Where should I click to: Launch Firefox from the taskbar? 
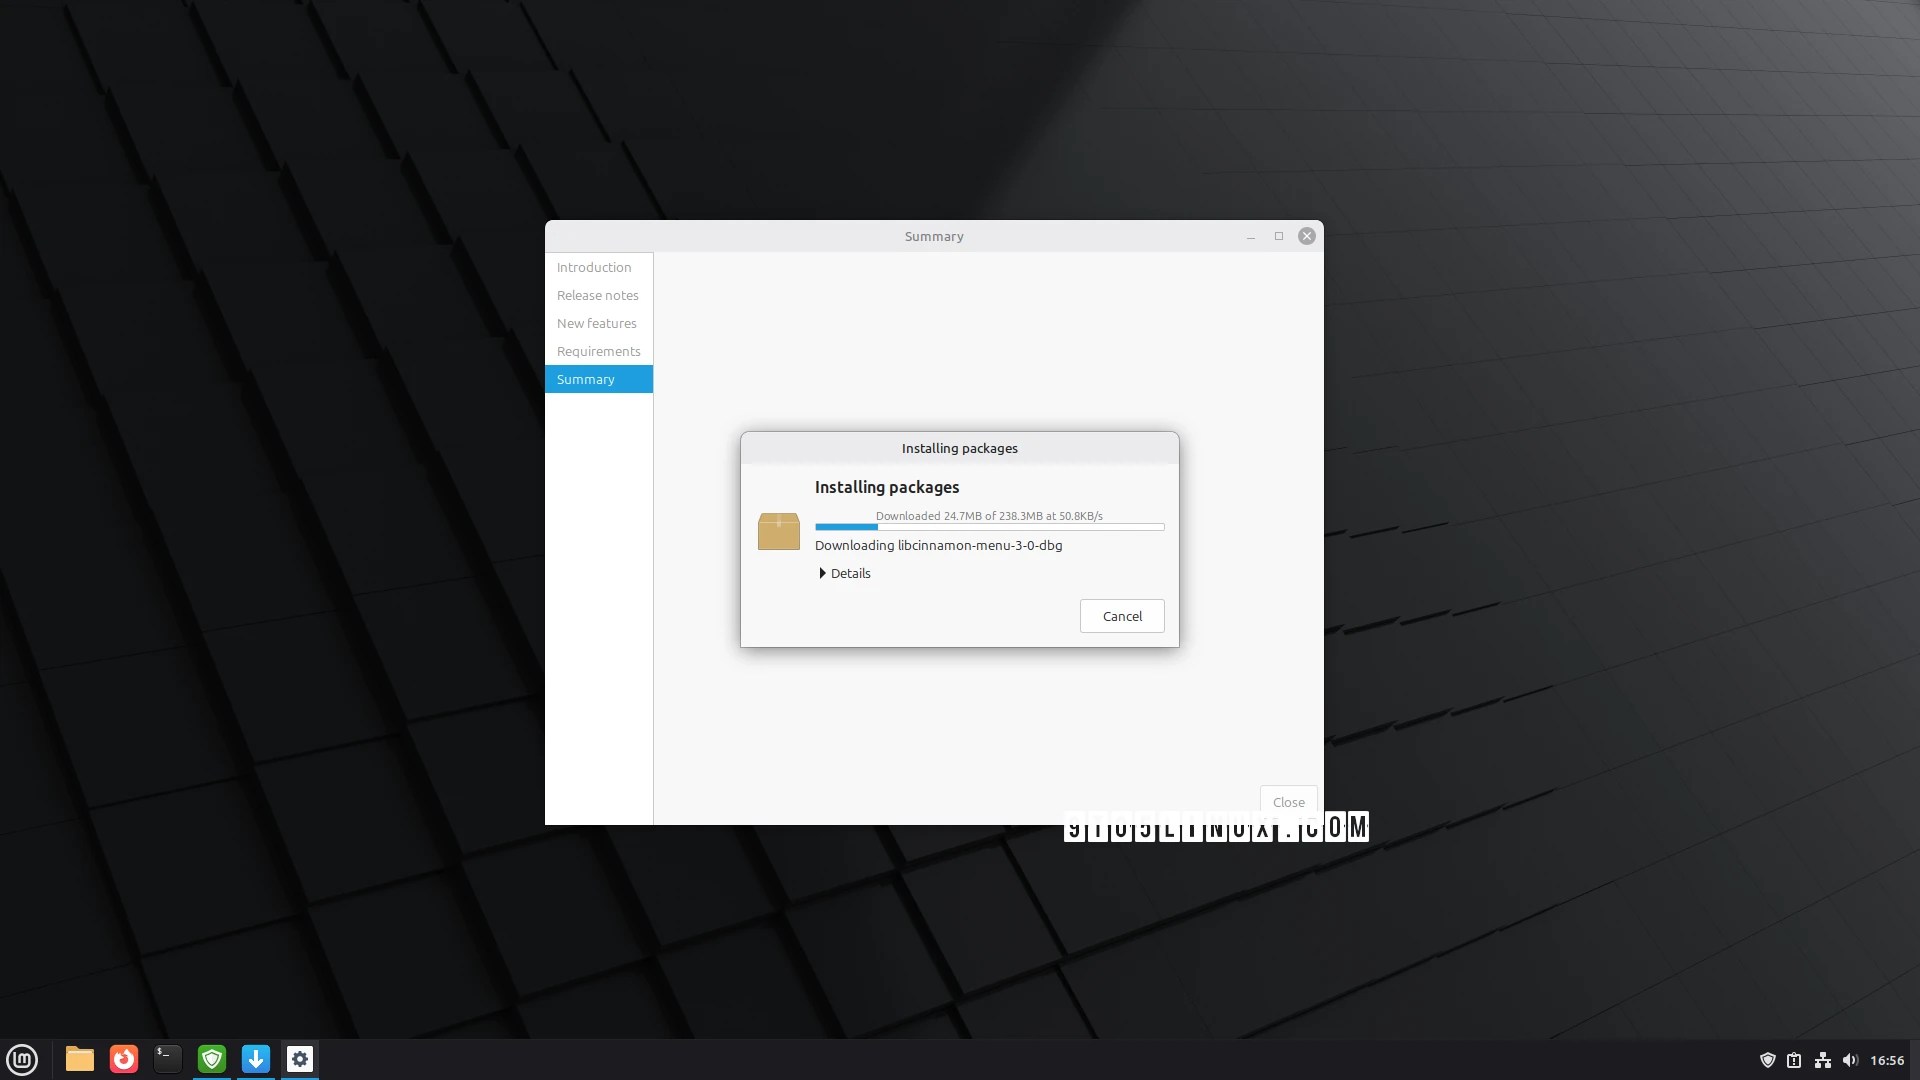[124, 1059]
